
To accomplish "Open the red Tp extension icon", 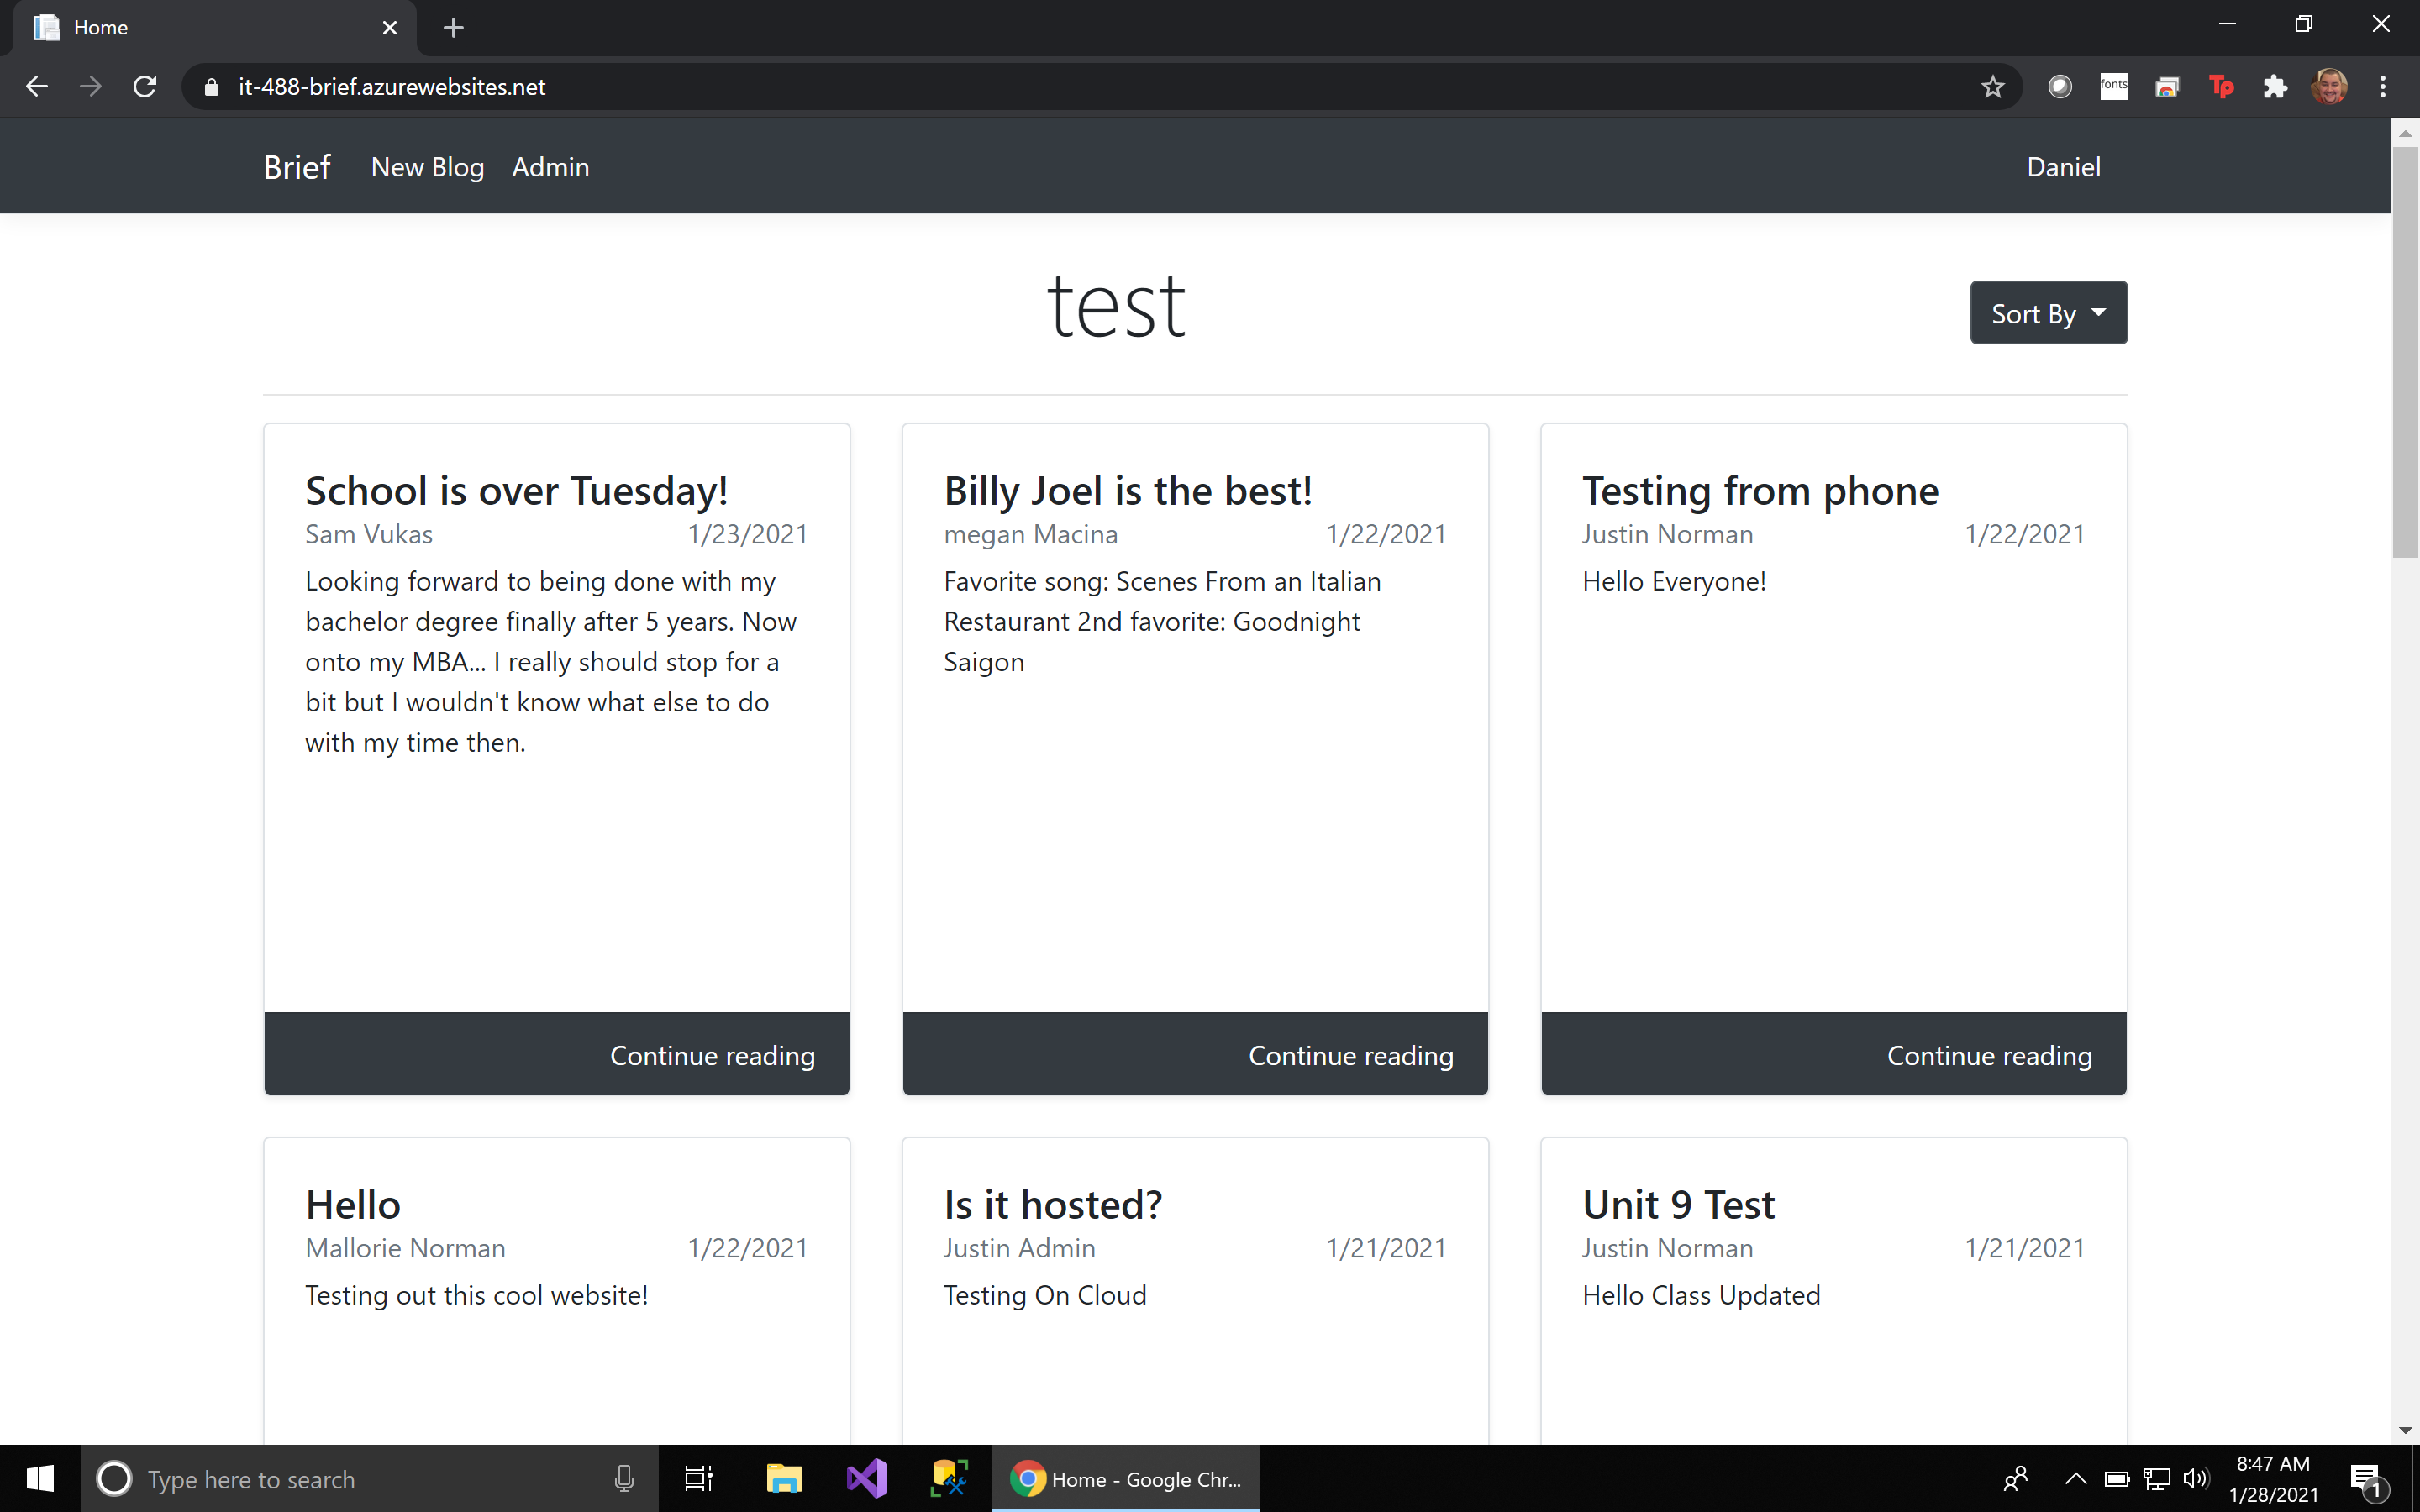I will [x=2221, y=87].
